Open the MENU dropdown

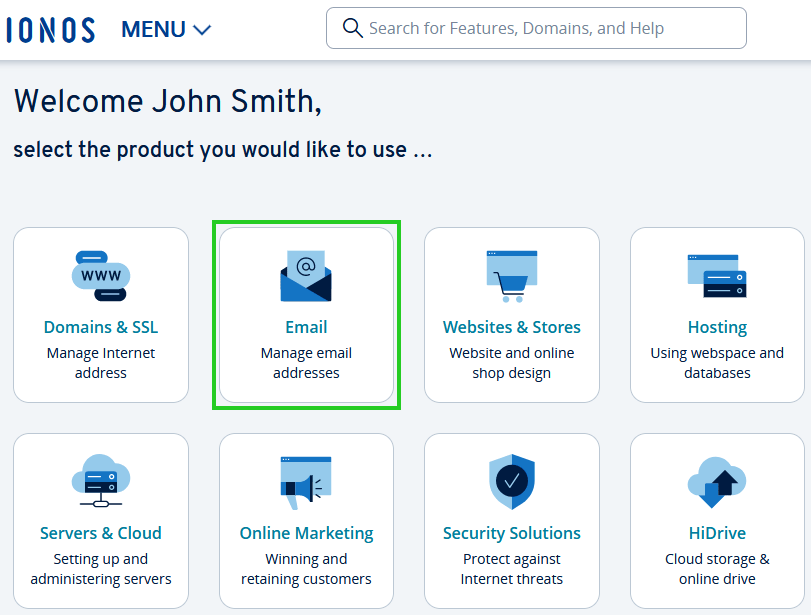166,29
